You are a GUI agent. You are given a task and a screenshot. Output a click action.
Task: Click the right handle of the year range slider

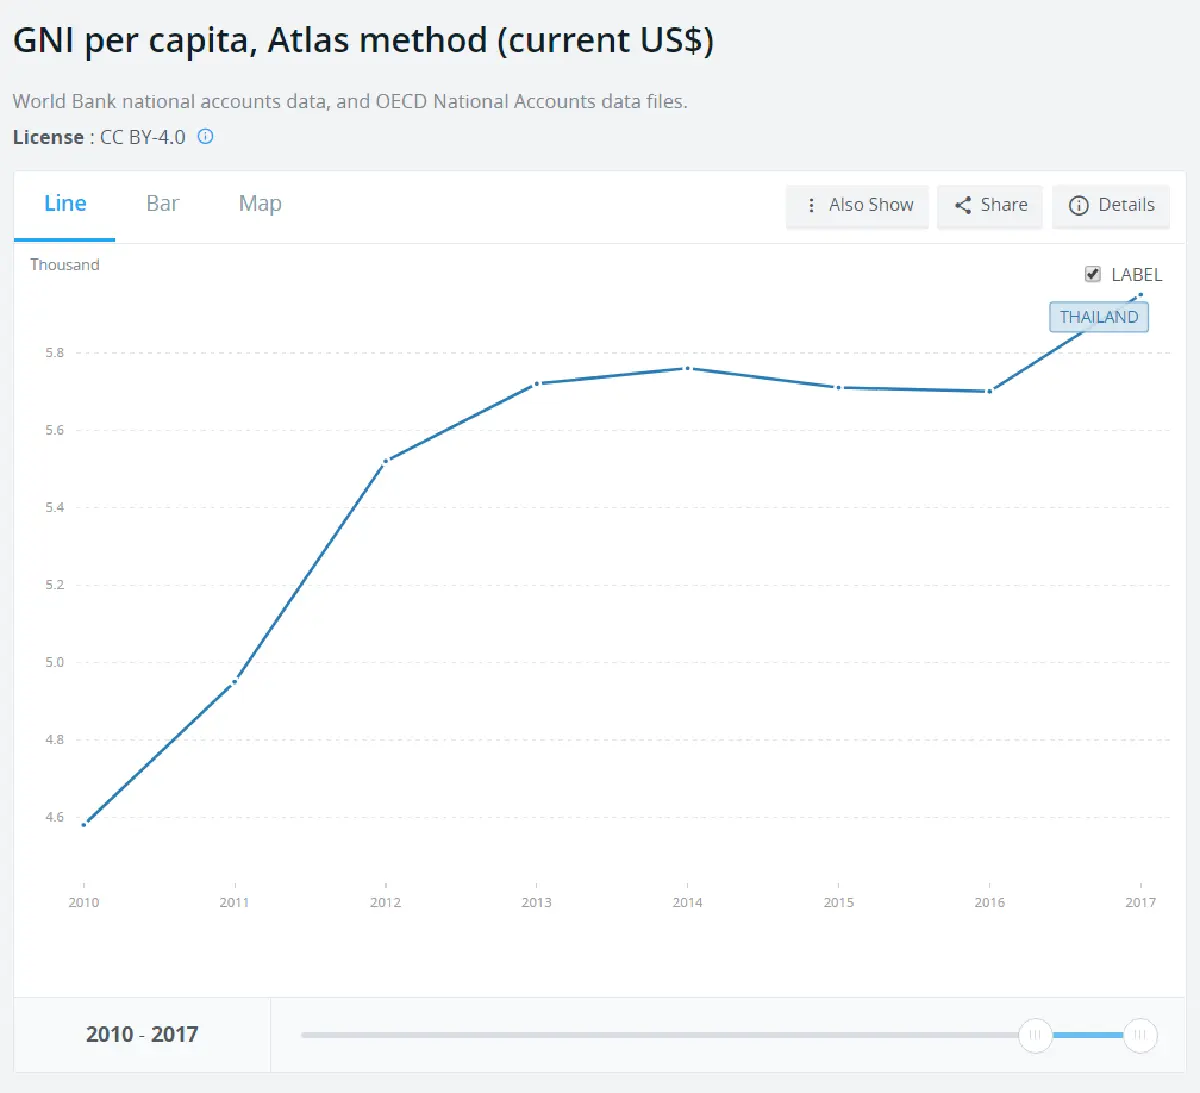1140,1035
